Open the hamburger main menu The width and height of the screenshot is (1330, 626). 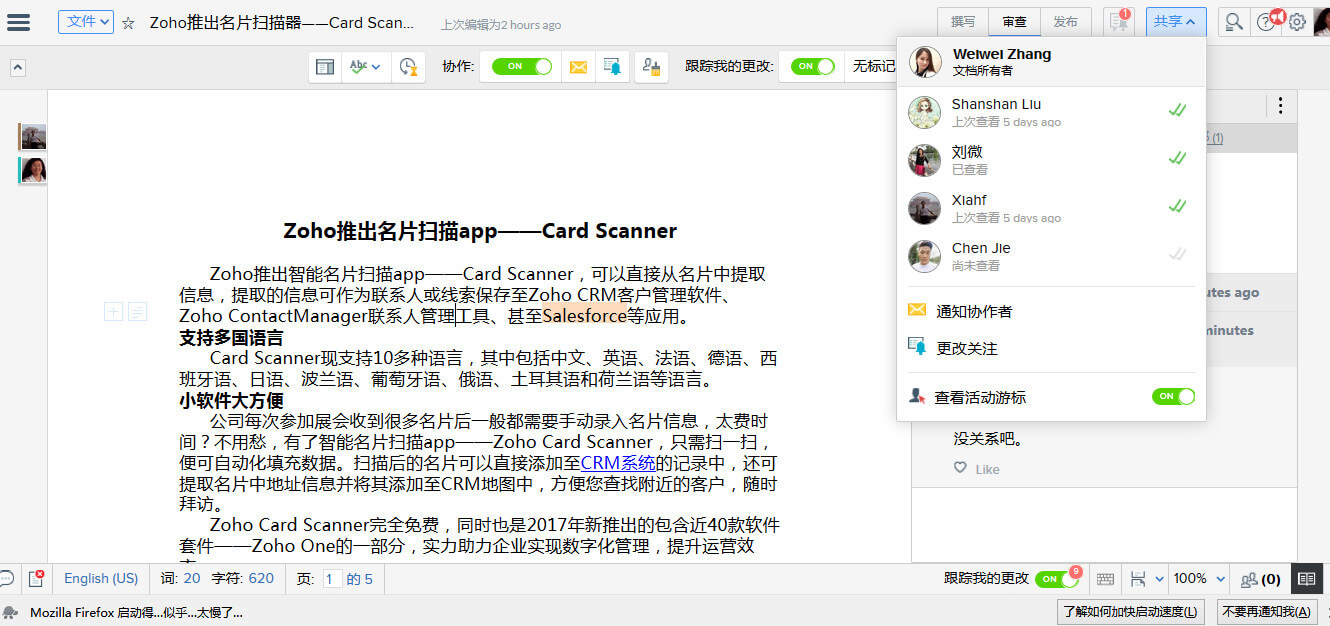pyautogui.click(x=18, y=22)
